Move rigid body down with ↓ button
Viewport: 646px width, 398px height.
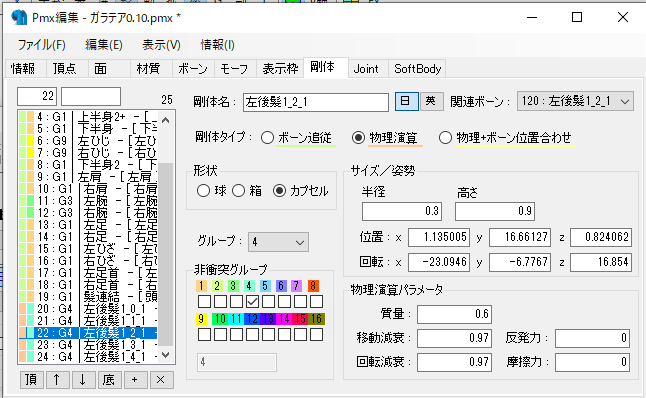[83, 379]
